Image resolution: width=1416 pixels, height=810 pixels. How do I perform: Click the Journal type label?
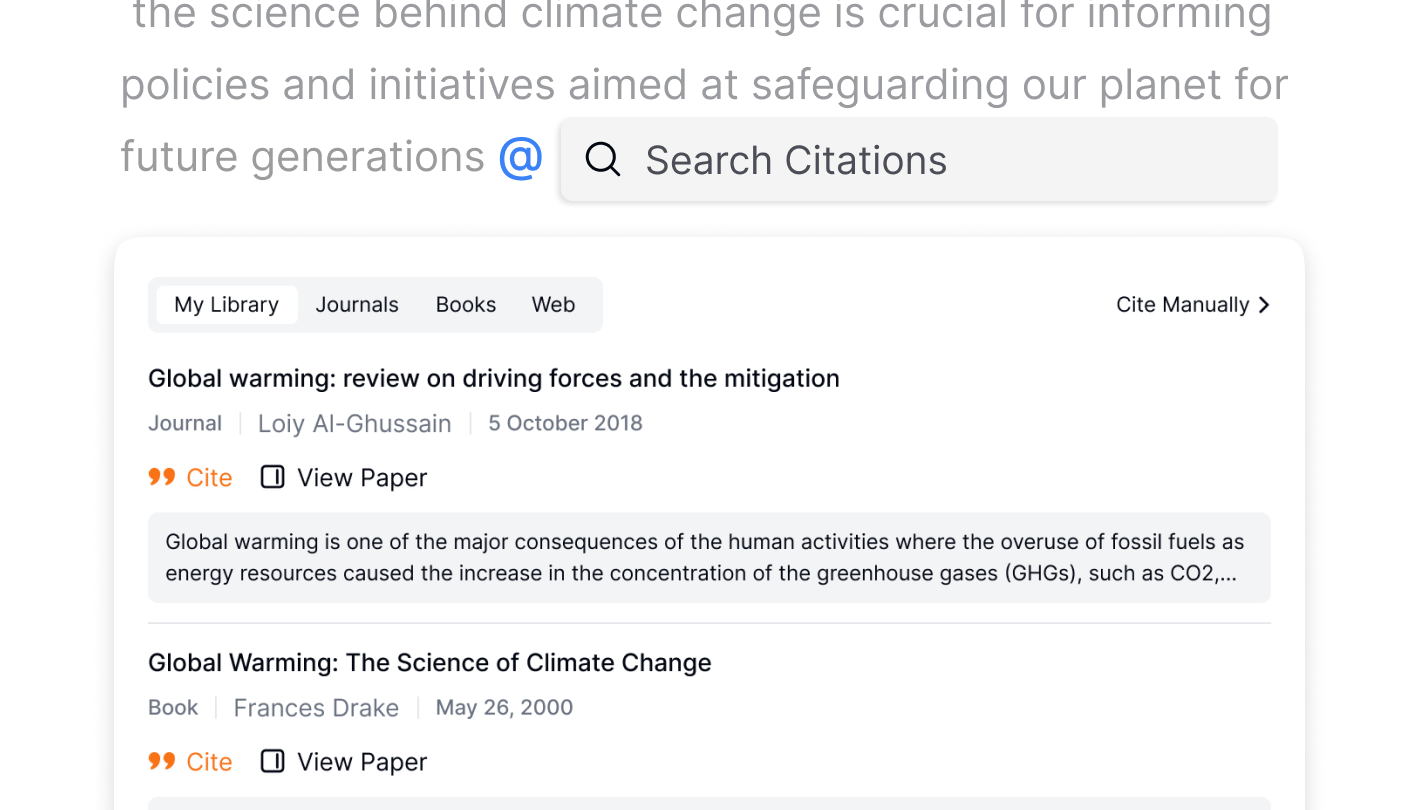pos(185,423)
